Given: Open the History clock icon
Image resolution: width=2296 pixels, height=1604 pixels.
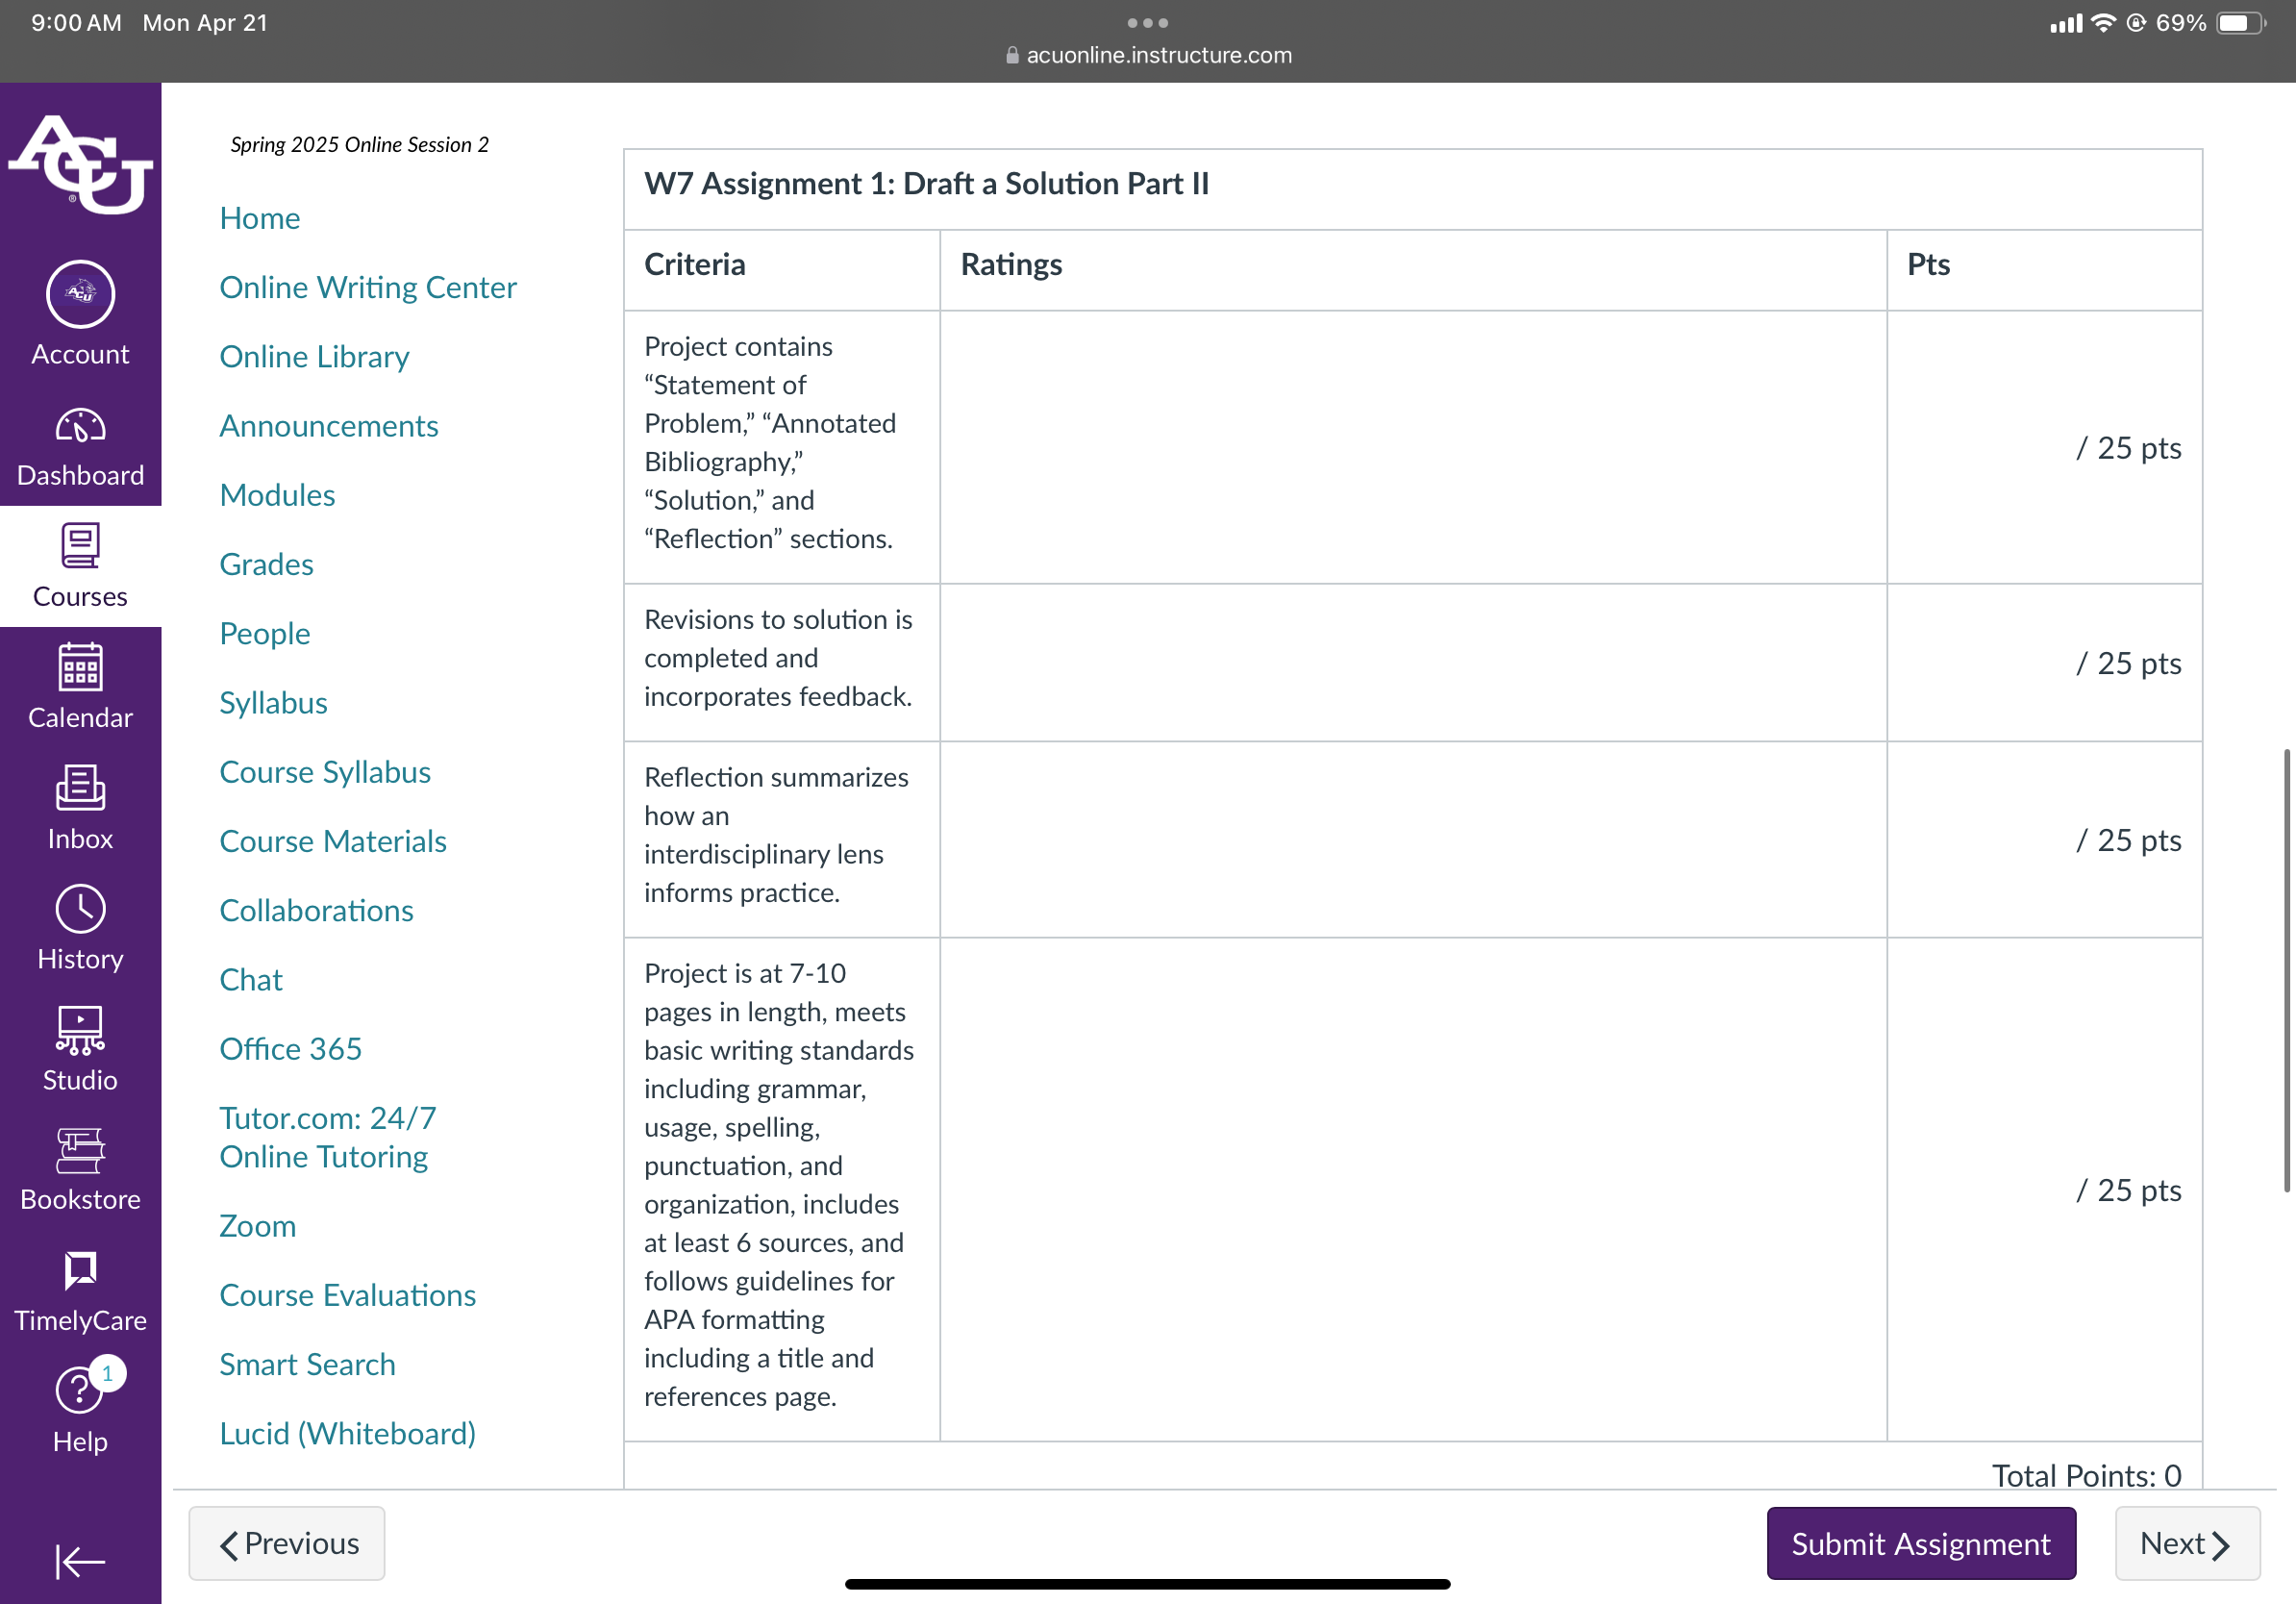Looking at the screenshot, I should pos(80,909).
